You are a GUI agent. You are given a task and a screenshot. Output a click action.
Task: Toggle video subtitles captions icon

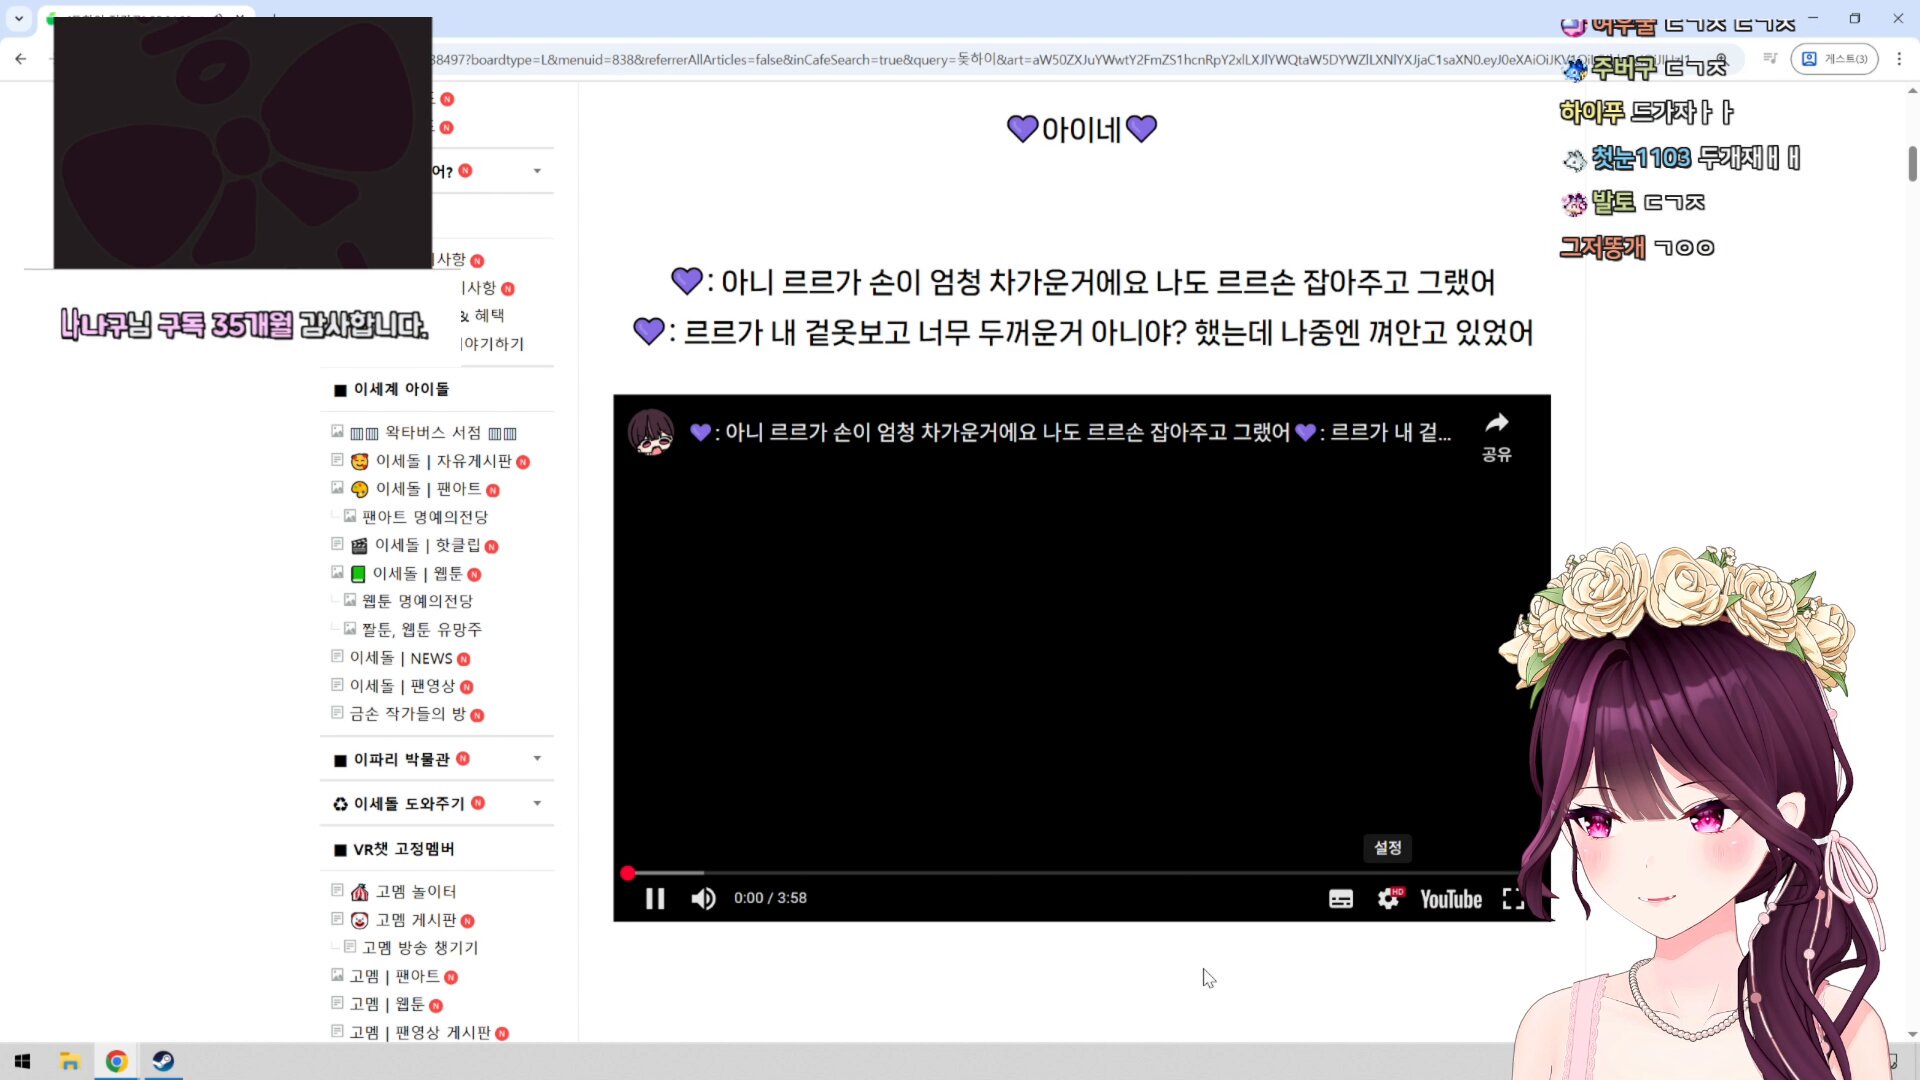pos(1340,898)
